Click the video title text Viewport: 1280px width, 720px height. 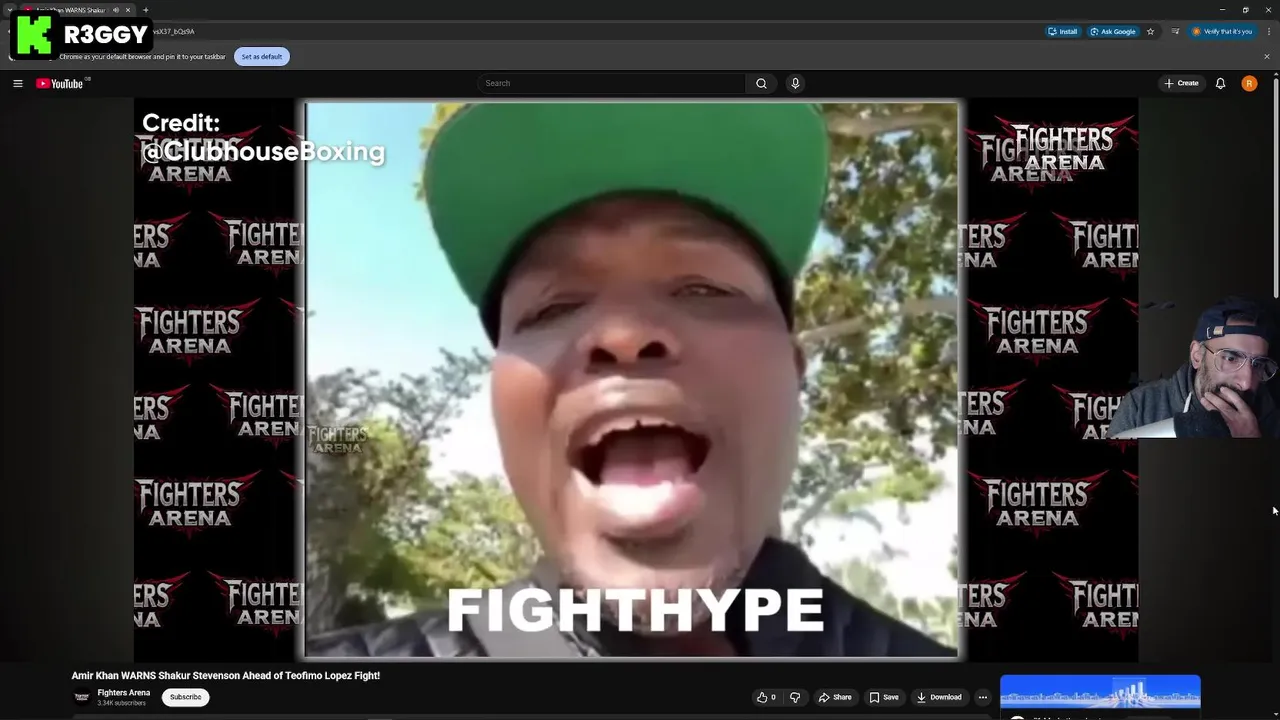click(x=226, y=676)
